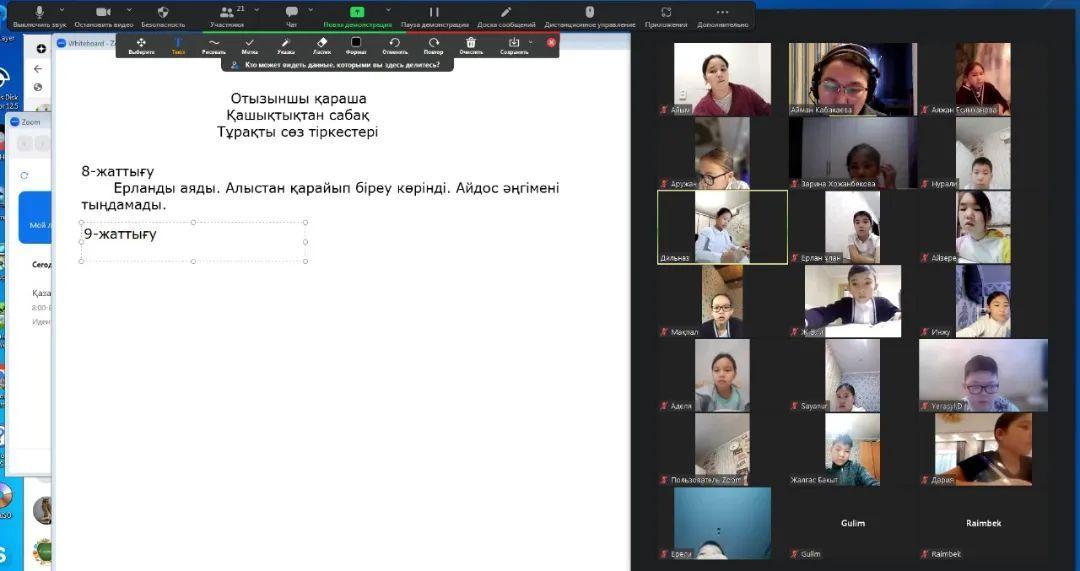Click the 'Кто может видеть данные' banner
1080x571 pixels.
336,65
